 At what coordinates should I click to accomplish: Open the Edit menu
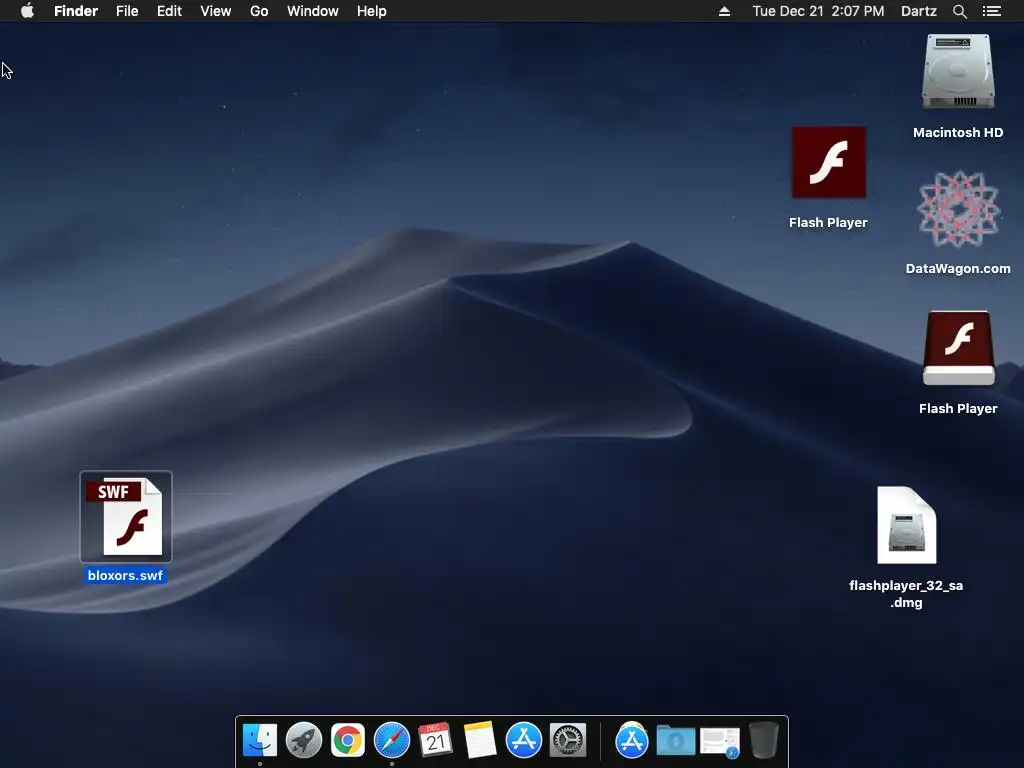point(169,11)
